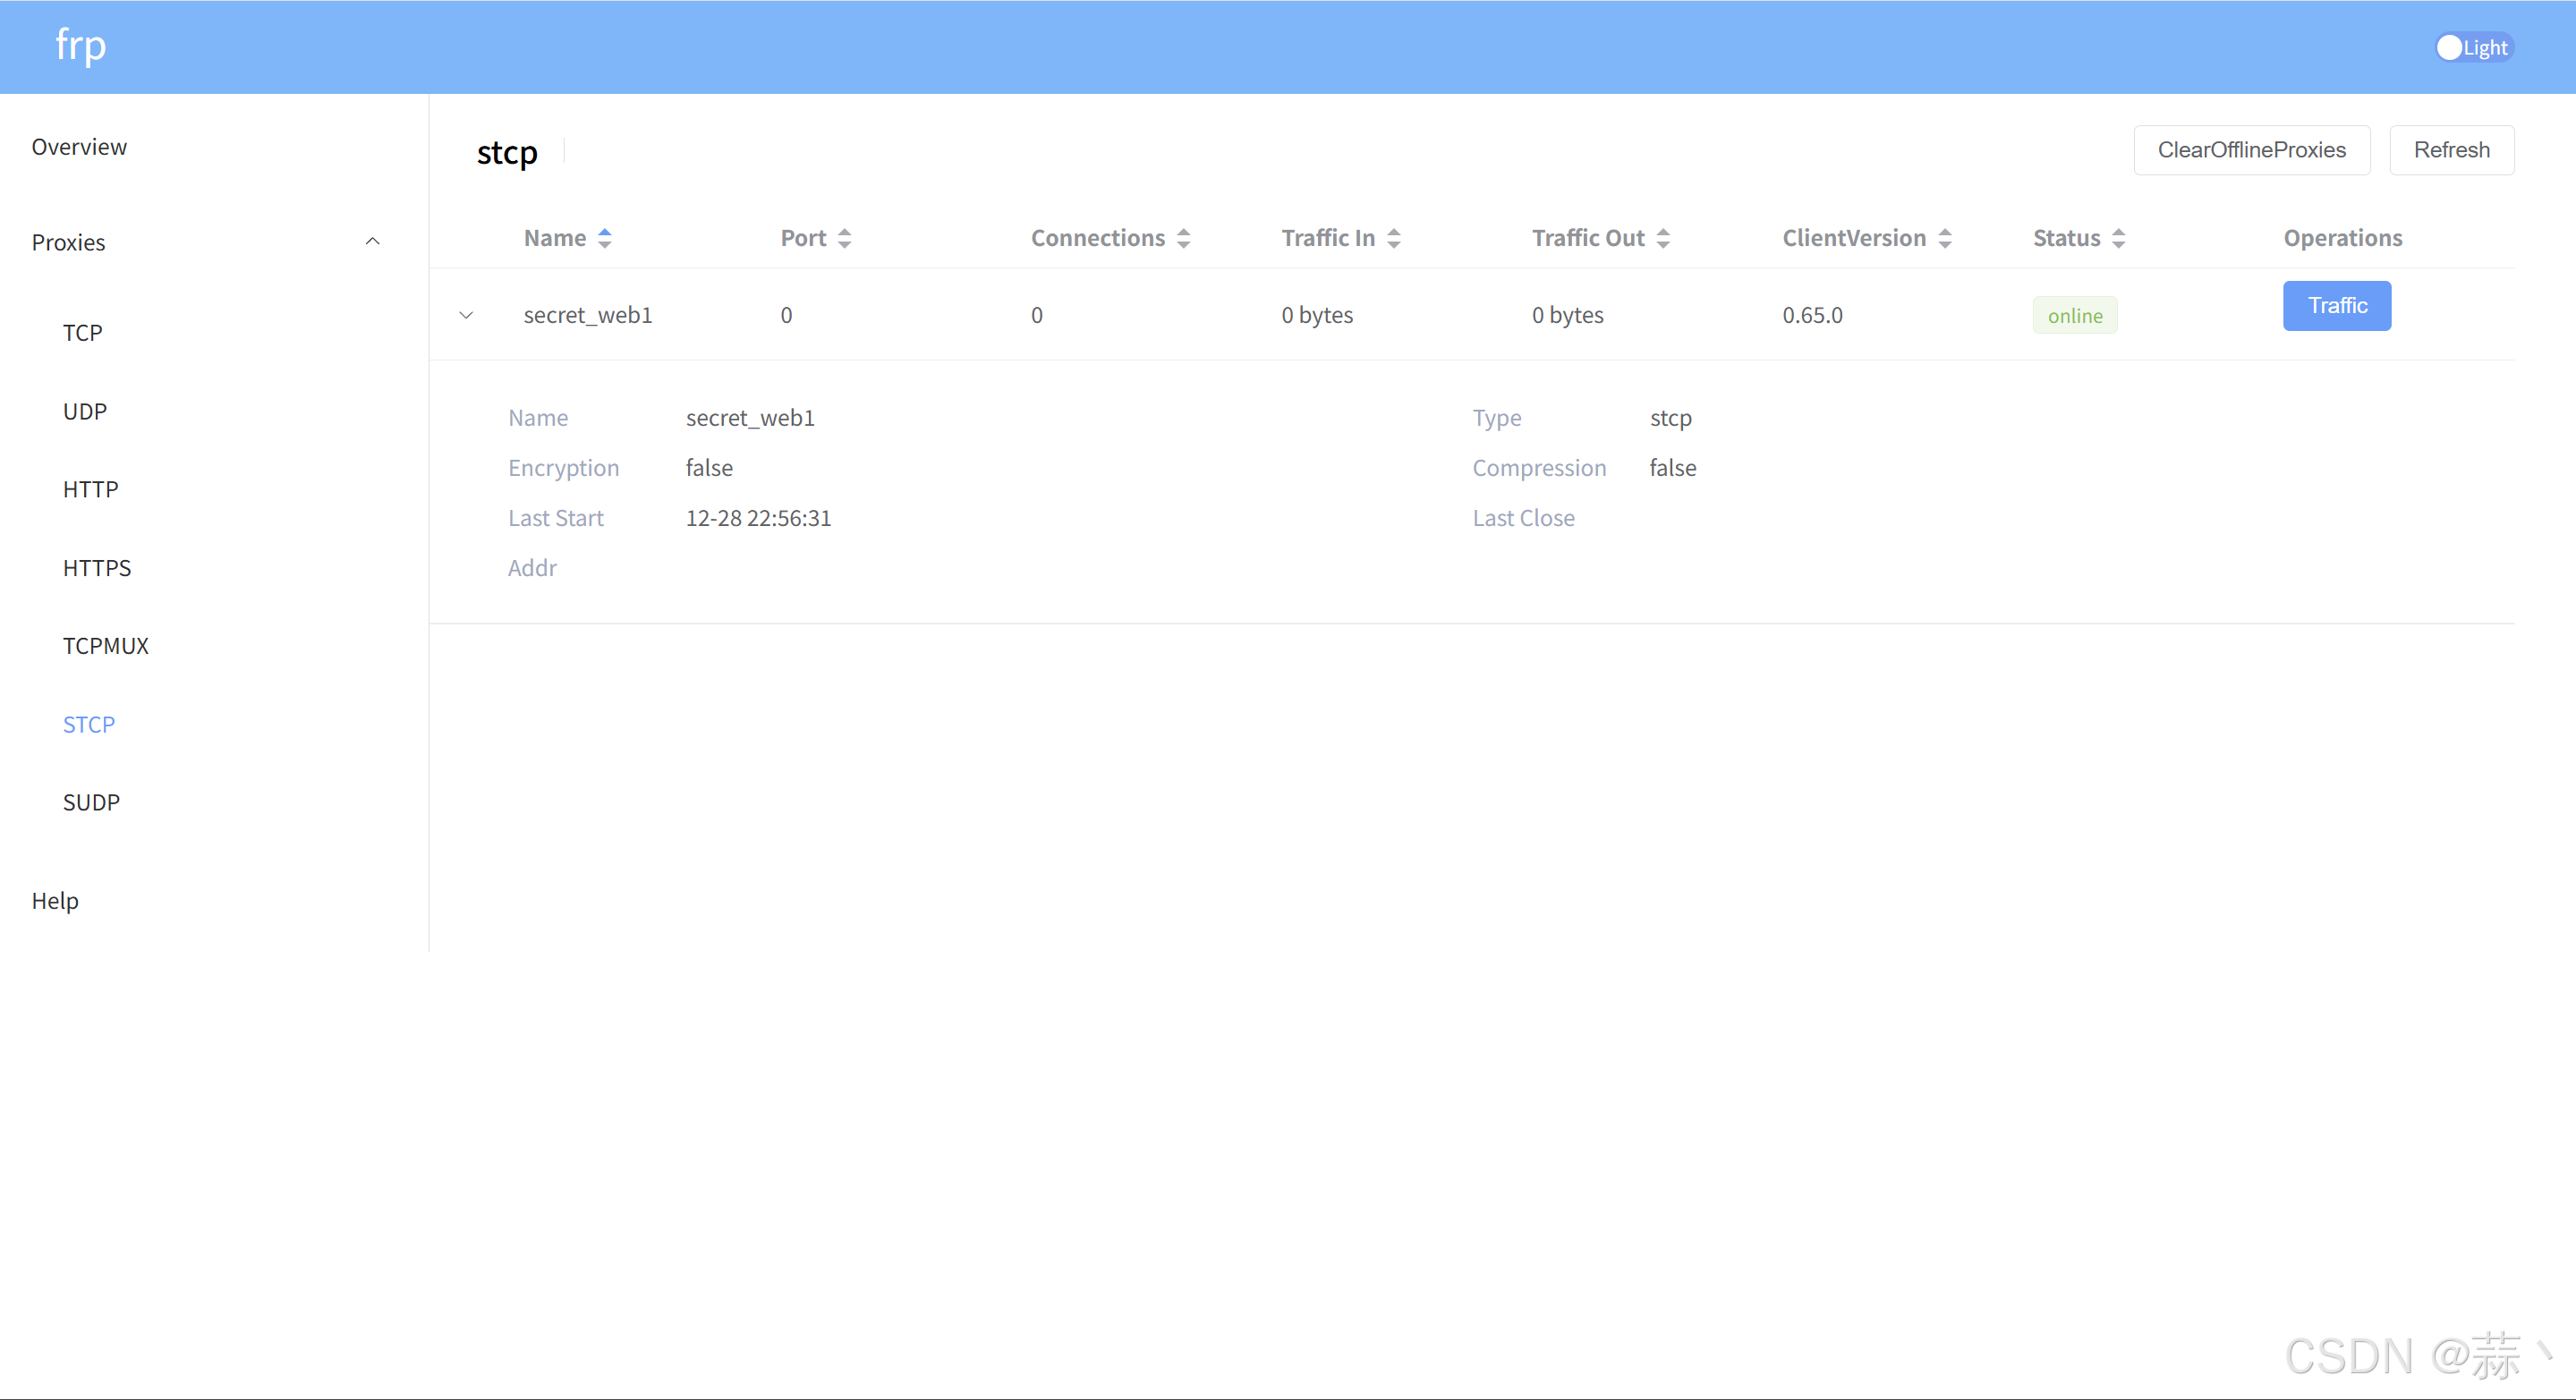
Task: Click the Refresh button
Action: tap(2450, 150)
